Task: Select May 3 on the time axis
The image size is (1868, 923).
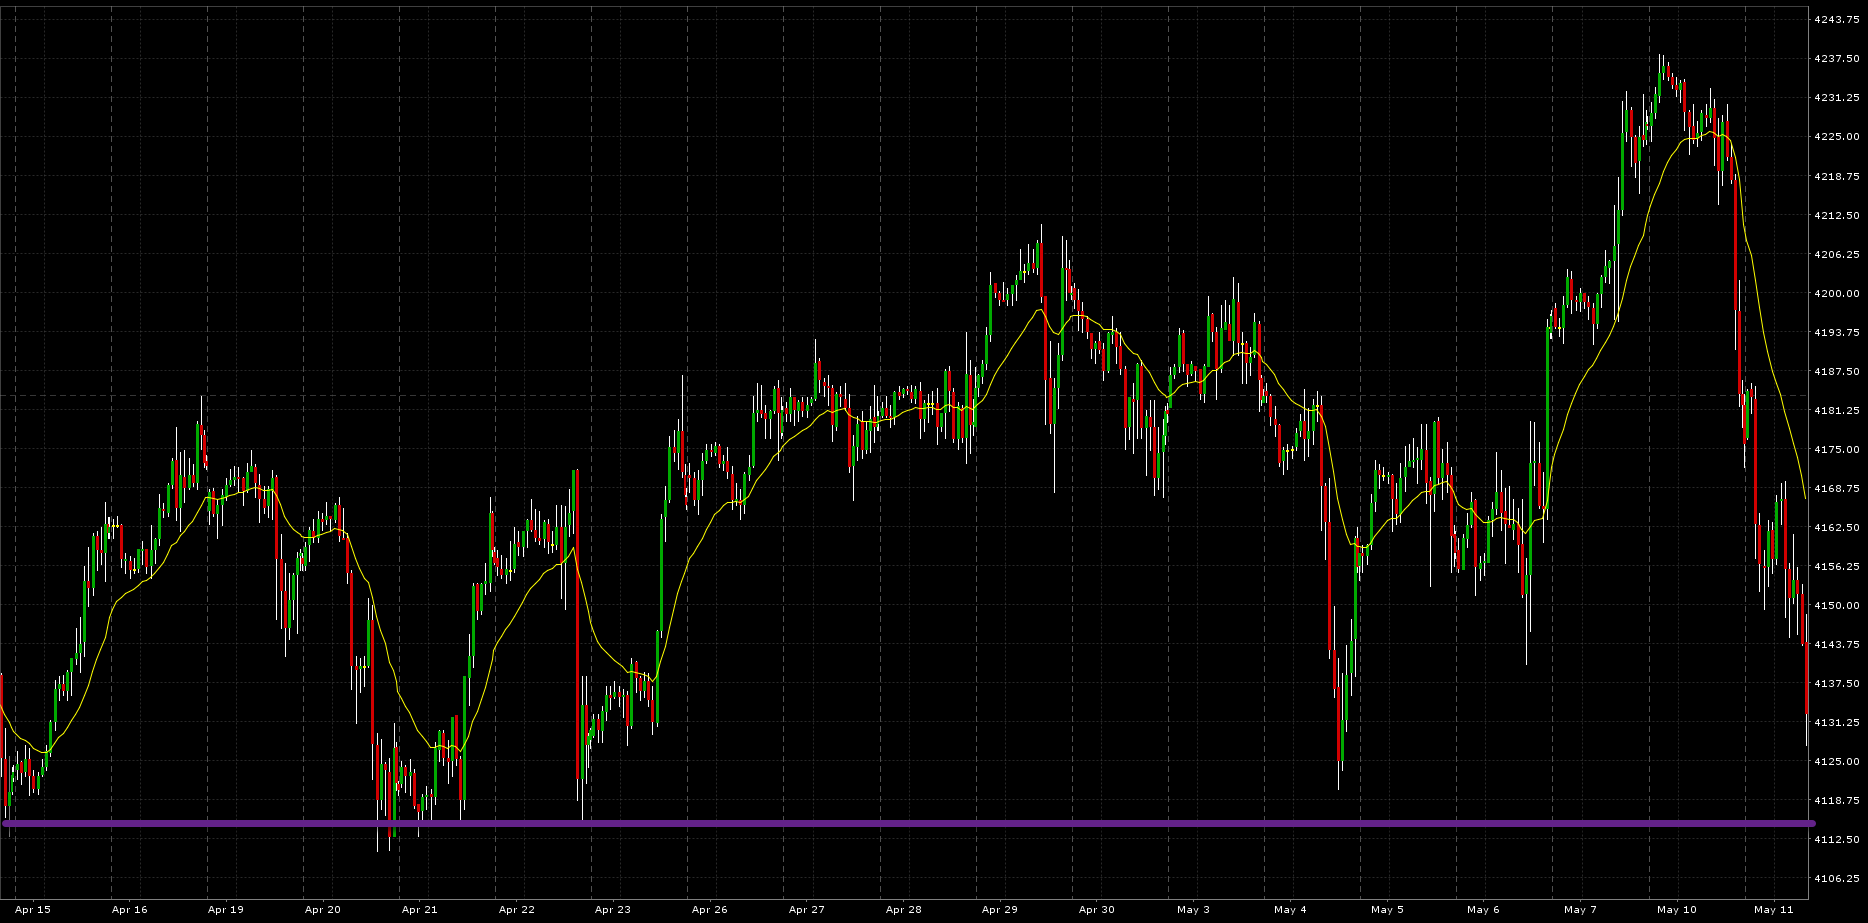Action: coord(1193,909)
